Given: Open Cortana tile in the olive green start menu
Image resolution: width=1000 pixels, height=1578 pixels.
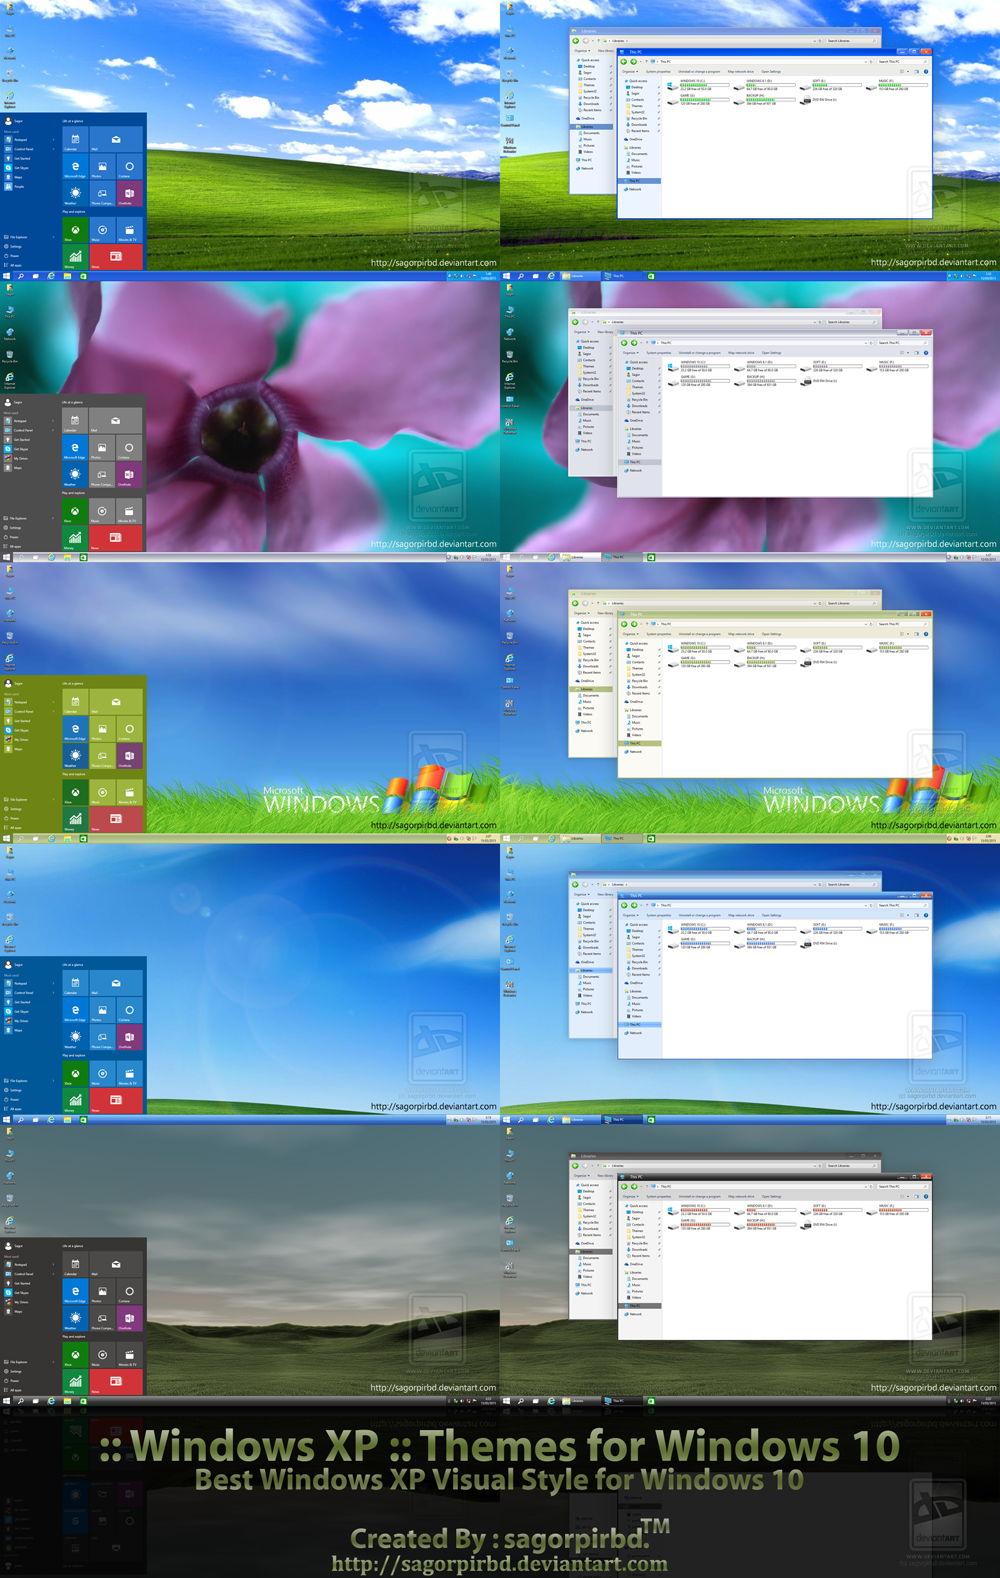Looking at the screenshot, I should coord(128,730).
